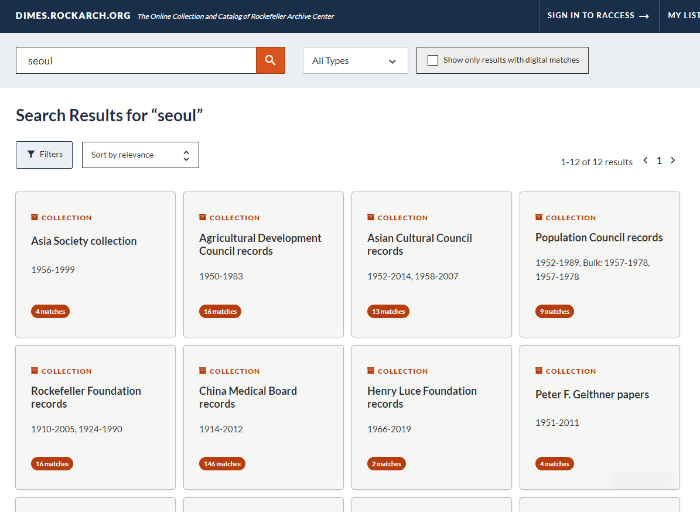
Task: Open China Medical Board records
Action: click(x=248, y=397)
